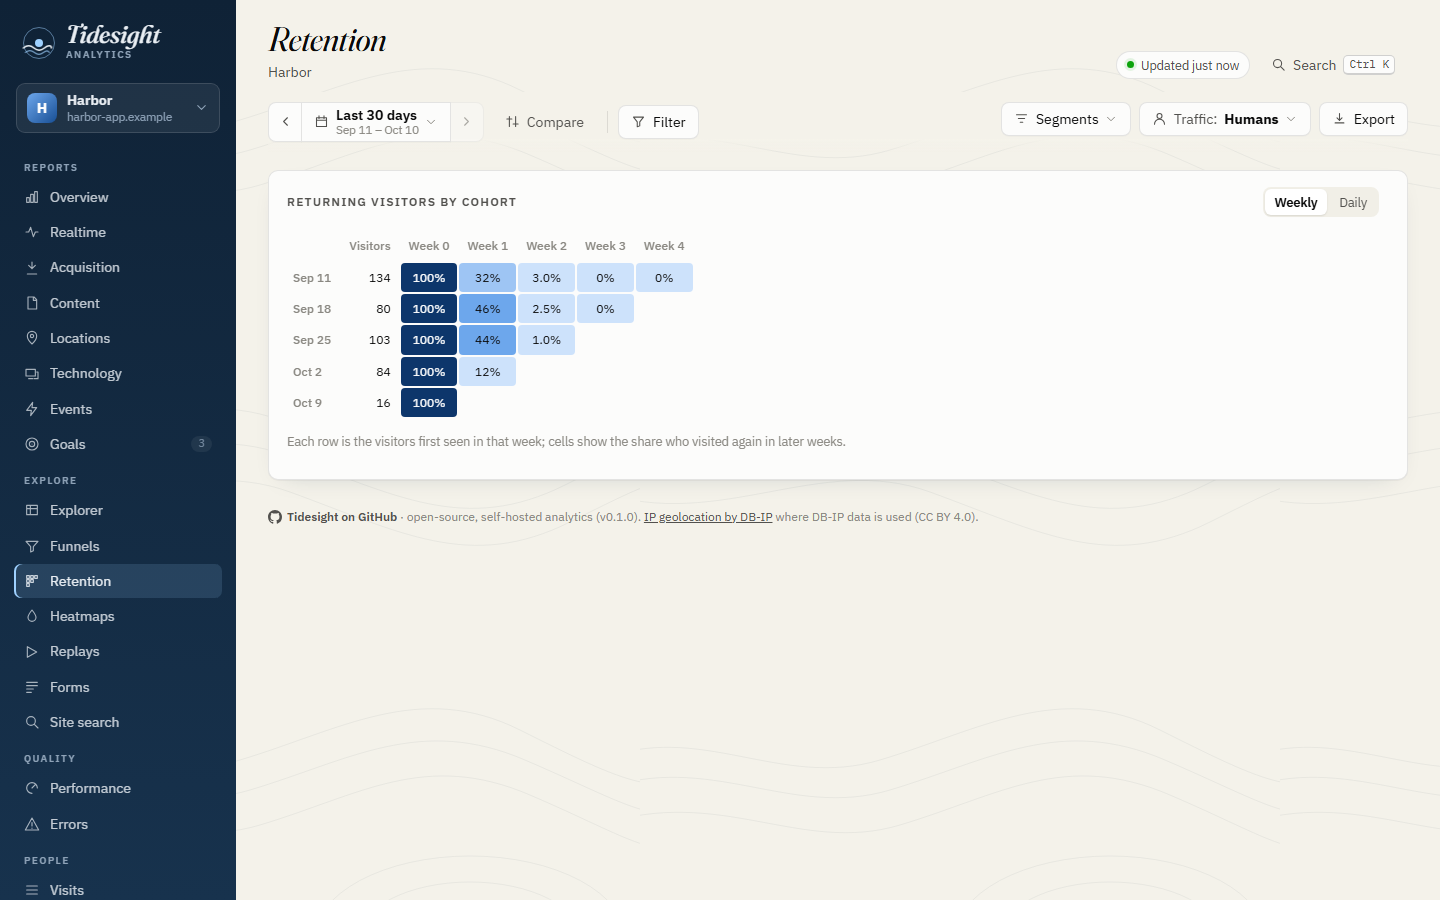Click the Funnels funnel icon

click(32, 546)
